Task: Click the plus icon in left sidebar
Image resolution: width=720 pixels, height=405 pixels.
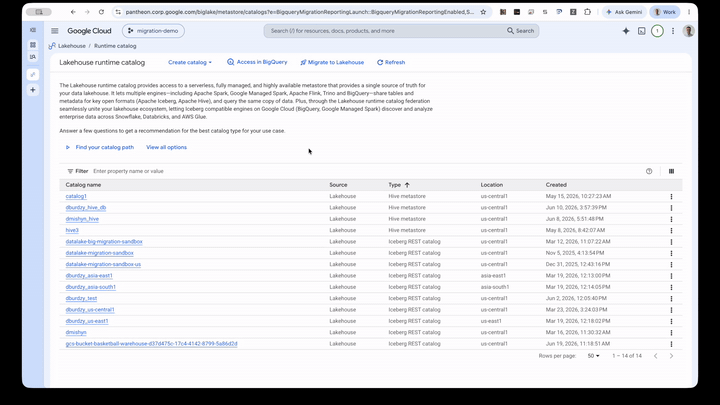Action: [x=33, y=90]
